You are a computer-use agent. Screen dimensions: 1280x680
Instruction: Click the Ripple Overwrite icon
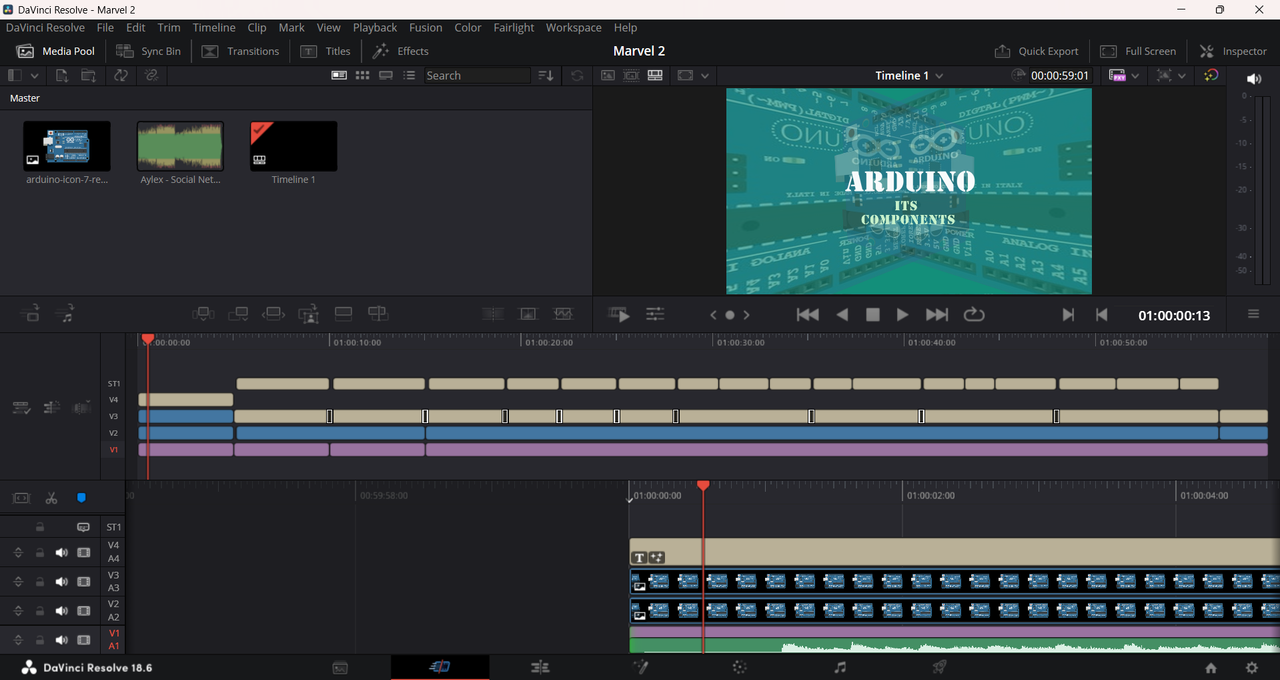[x=273, y=314]
